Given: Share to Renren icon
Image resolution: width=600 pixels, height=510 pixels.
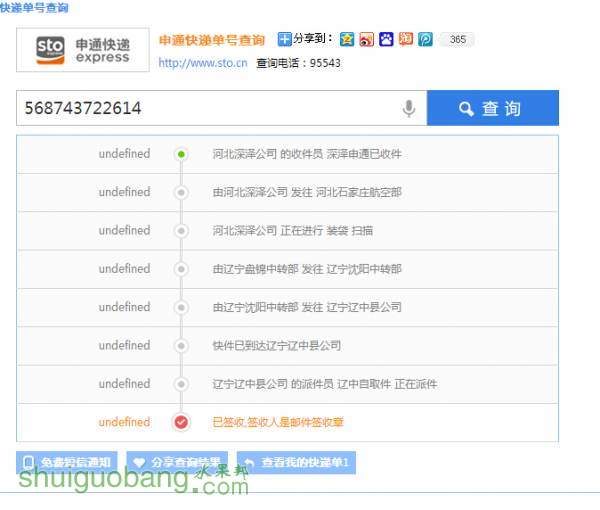Looking at the screenshot, I should click(x=405, y=40).
